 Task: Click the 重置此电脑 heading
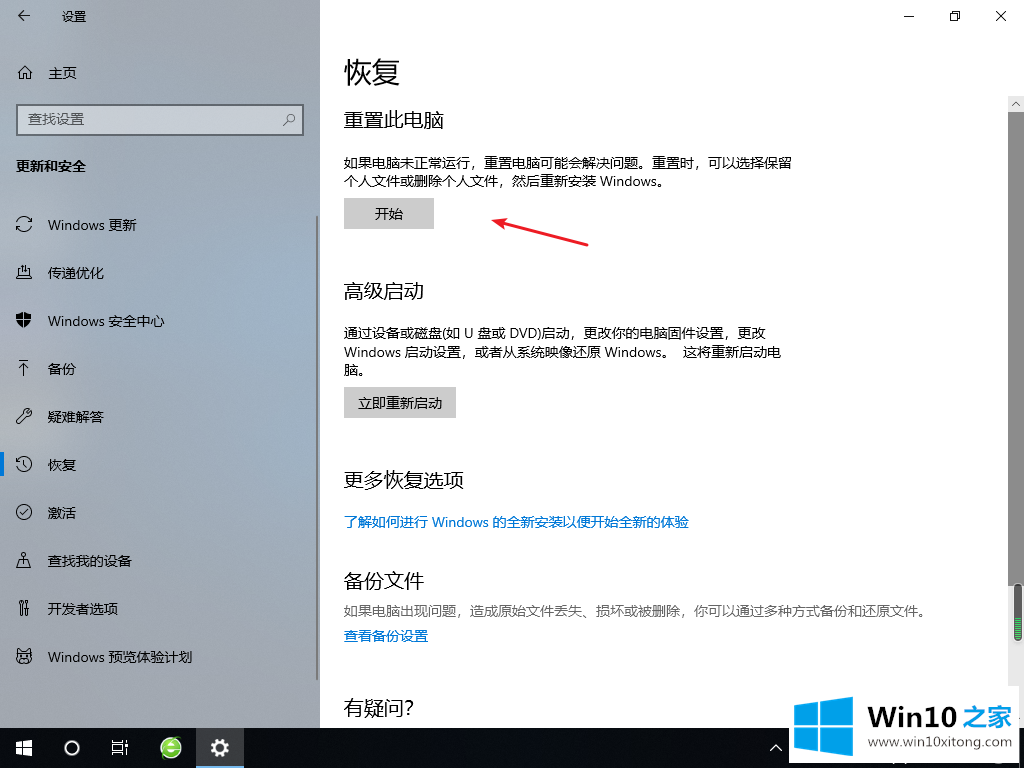click(393, 120)
